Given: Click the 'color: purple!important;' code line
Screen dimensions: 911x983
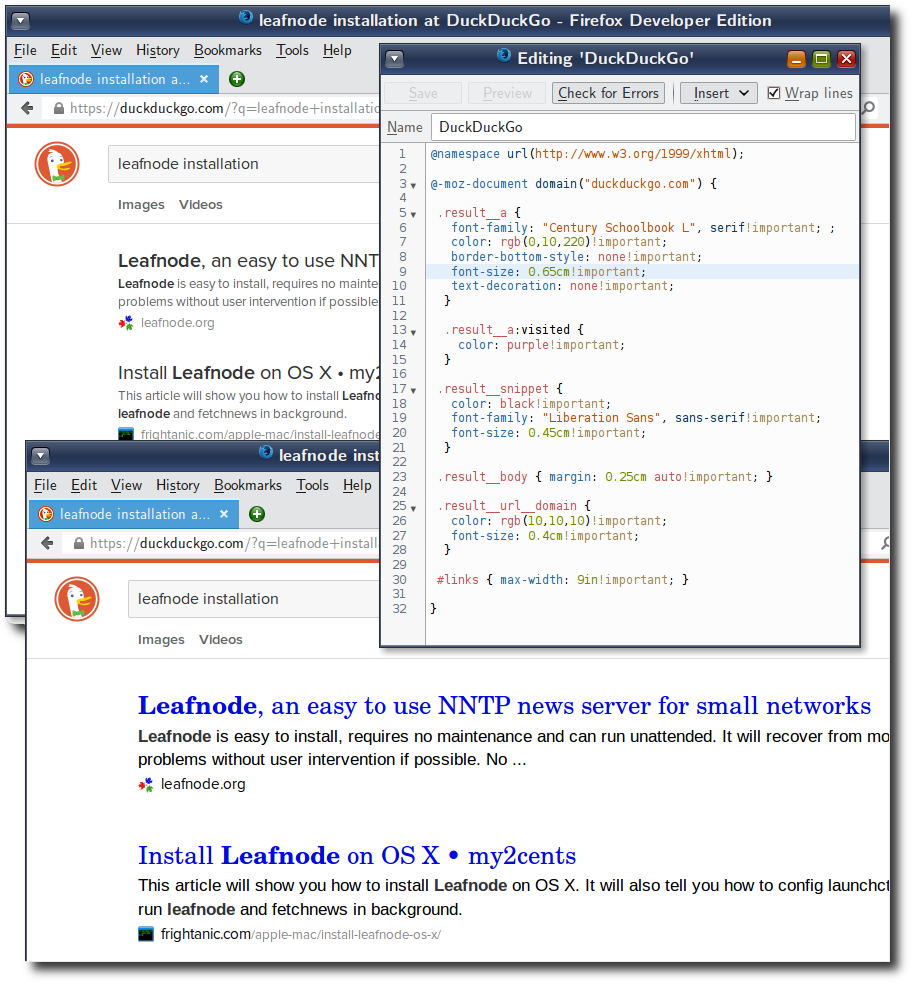Looking at the screenshot, I should click(541, 345).
